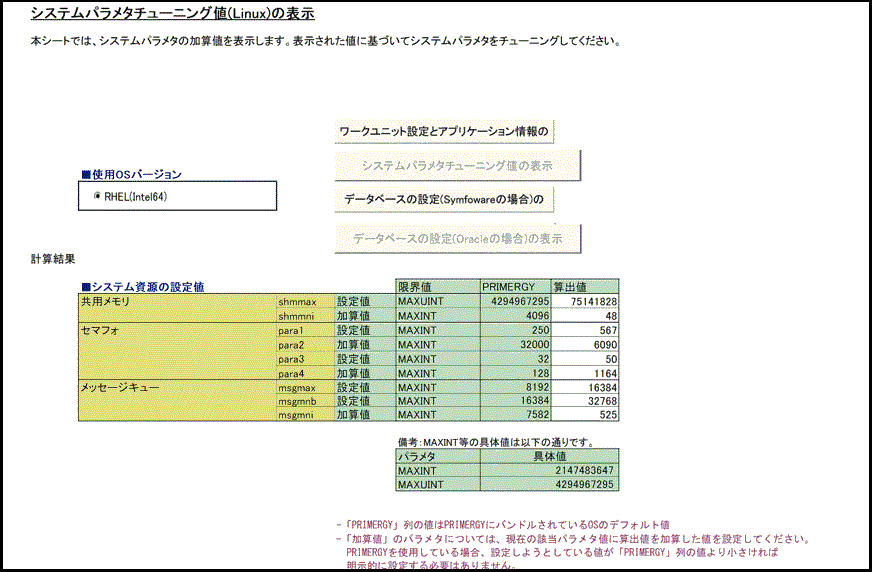Click システムパラメタチューニング値の表示 button
The height and width of the screenshot is (572, 872).
click(x=457, y=166)
